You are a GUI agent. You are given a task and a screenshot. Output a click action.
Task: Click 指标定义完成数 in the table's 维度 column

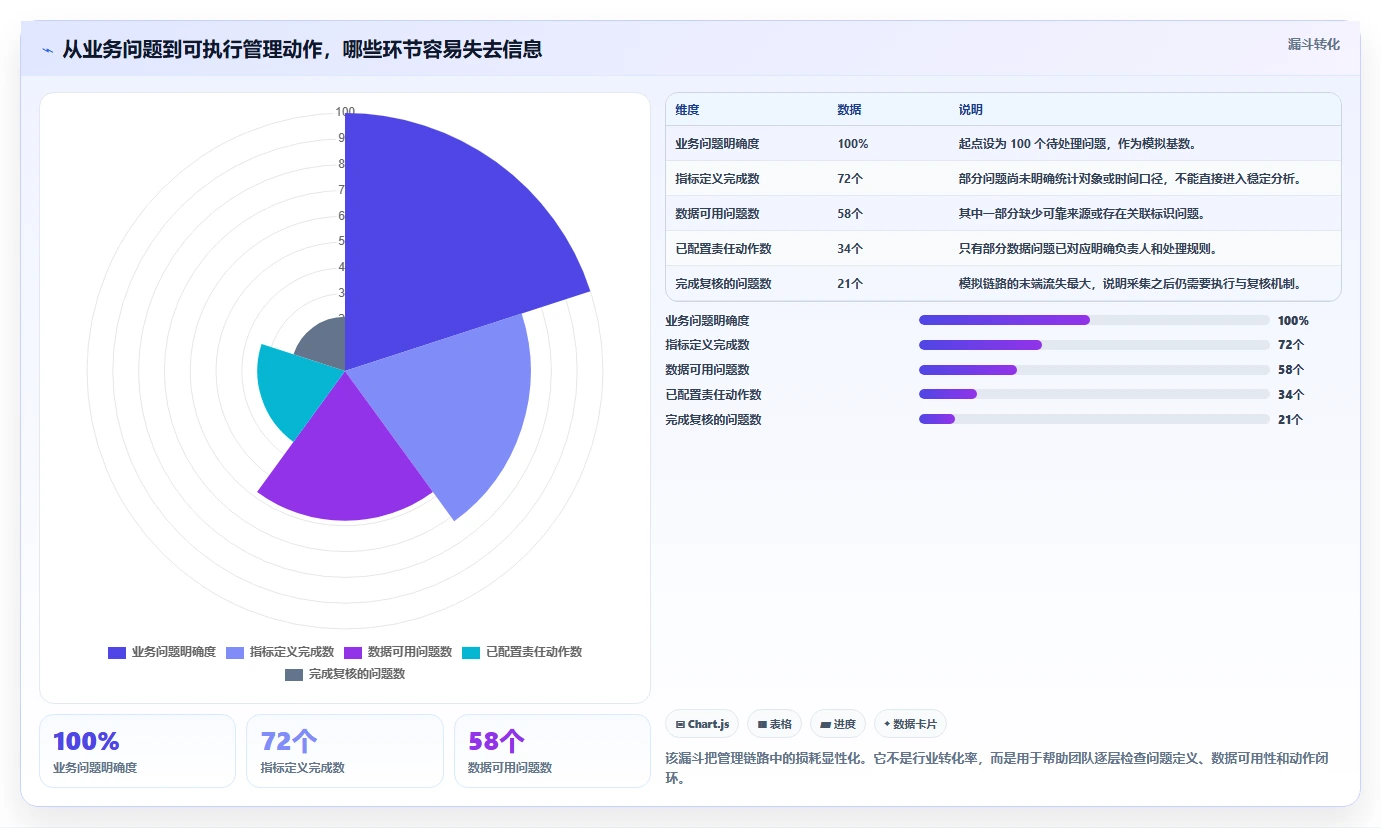click(717, 179)
